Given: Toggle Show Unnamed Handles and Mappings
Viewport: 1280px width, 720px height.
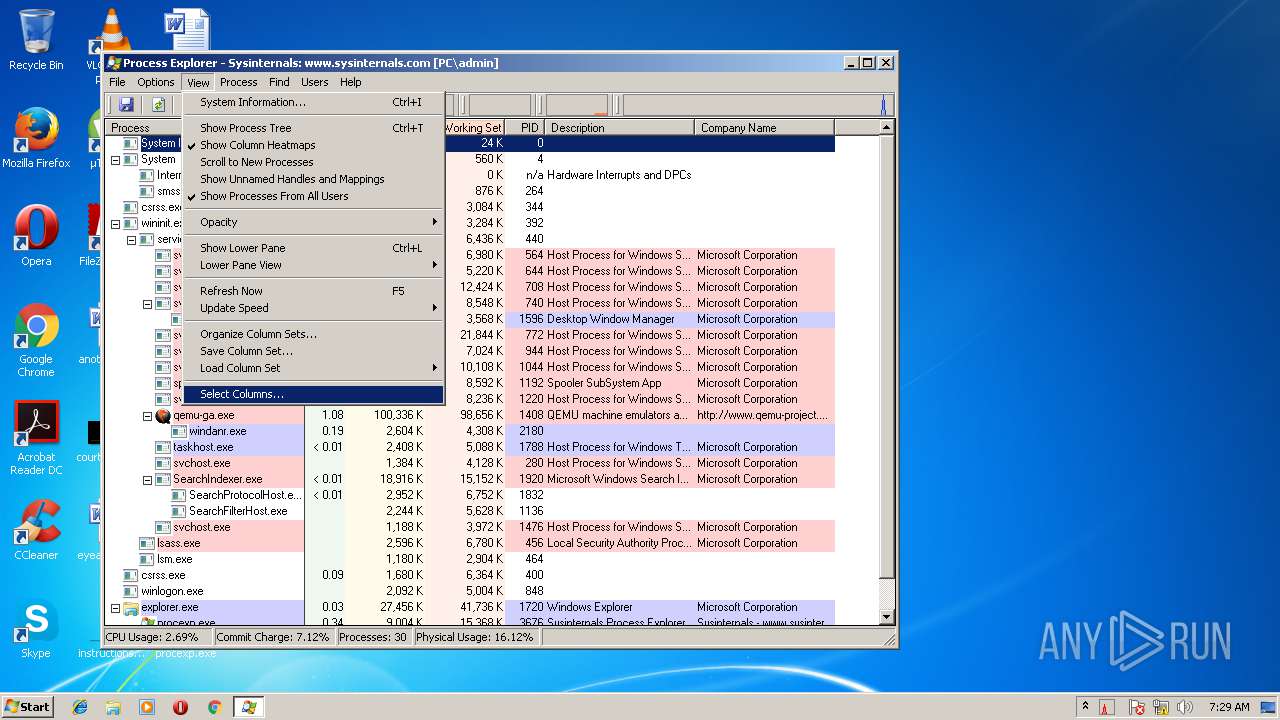Looking at the screenshot, I should tap(313, 179).
